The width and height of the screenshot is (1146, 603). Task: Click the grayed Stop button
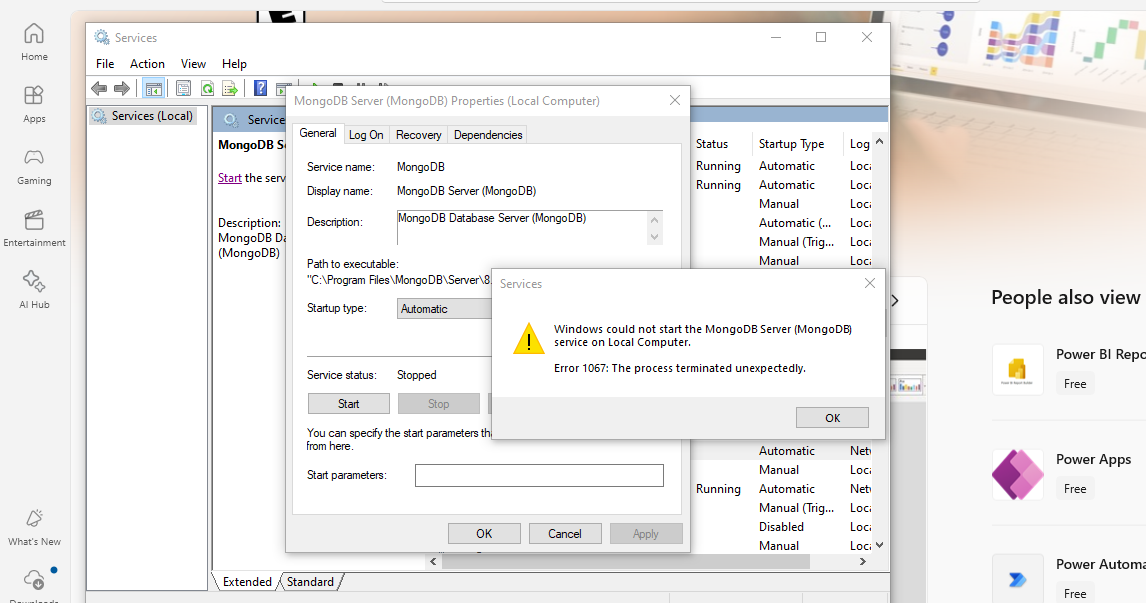439,403
